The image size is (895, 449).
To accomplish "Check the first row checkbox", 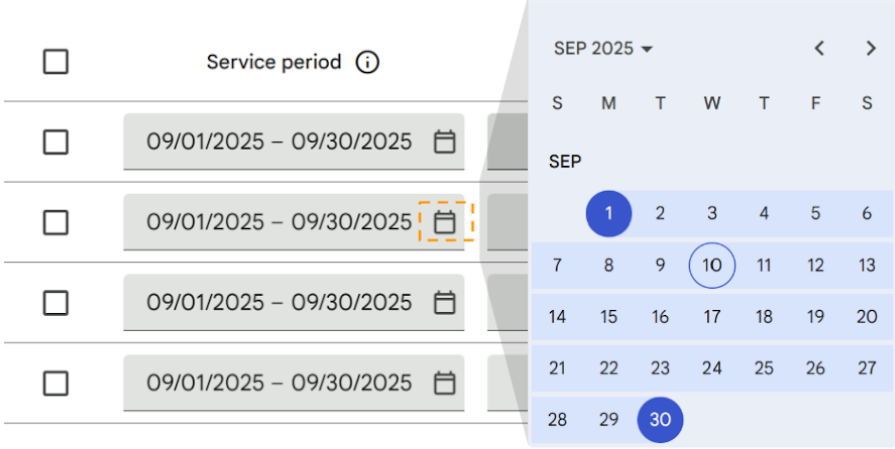I will (56, 142).
